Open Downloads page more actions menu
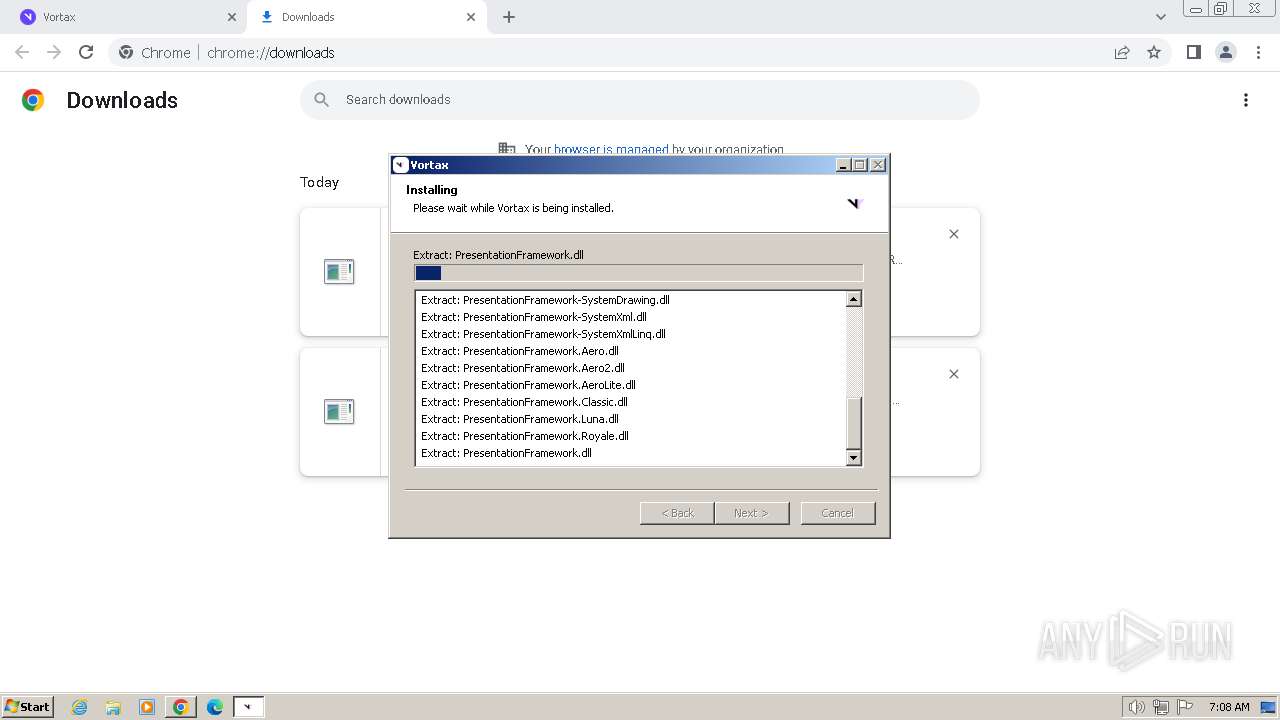 coord(1246,100)
